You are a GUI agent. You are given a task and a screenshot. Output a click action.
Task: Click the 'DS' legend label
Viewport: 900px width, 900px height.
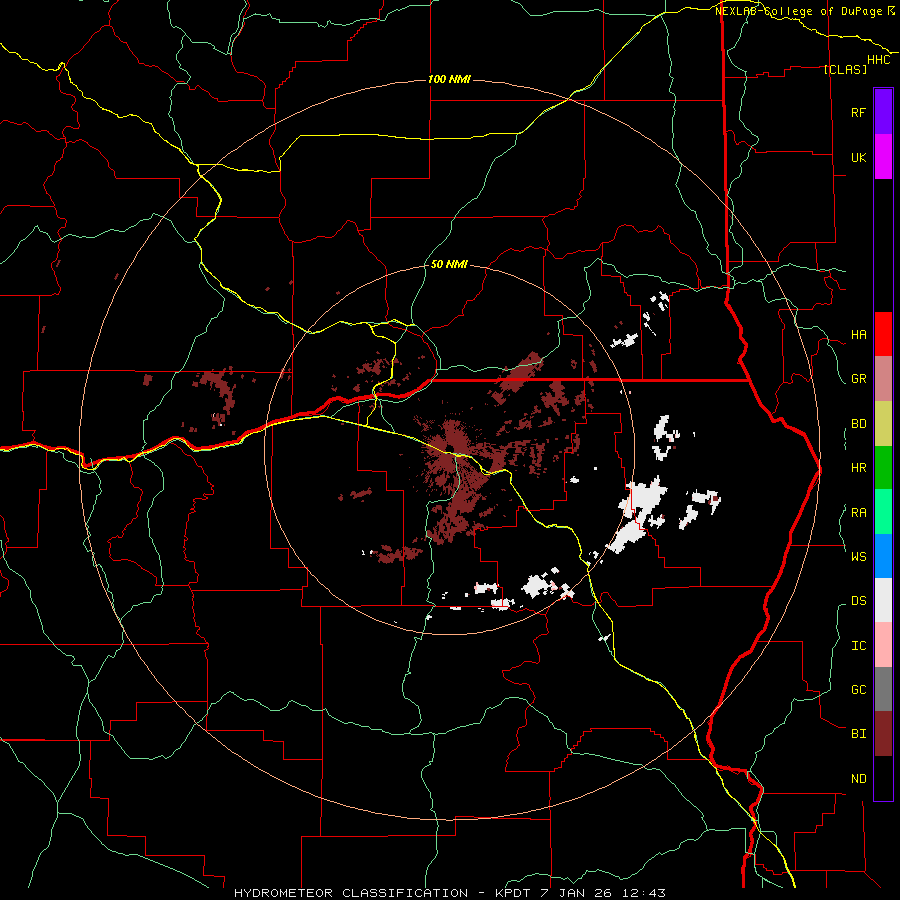tap(858, 601)
